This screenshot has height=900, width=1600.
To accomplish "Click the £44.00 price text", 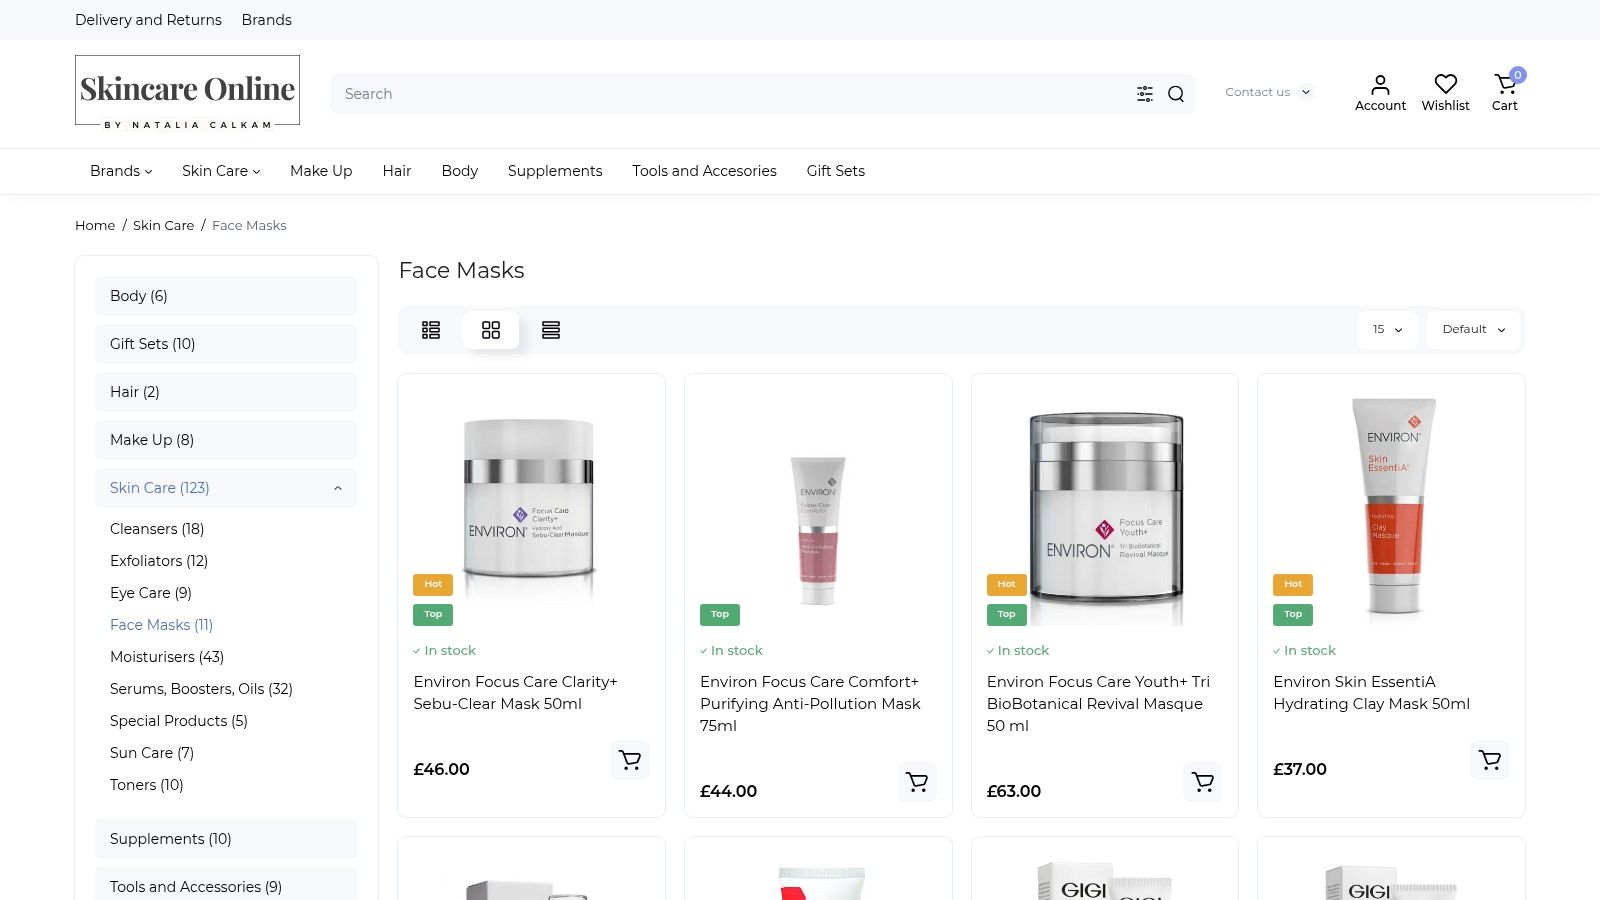I will [728, 791].
